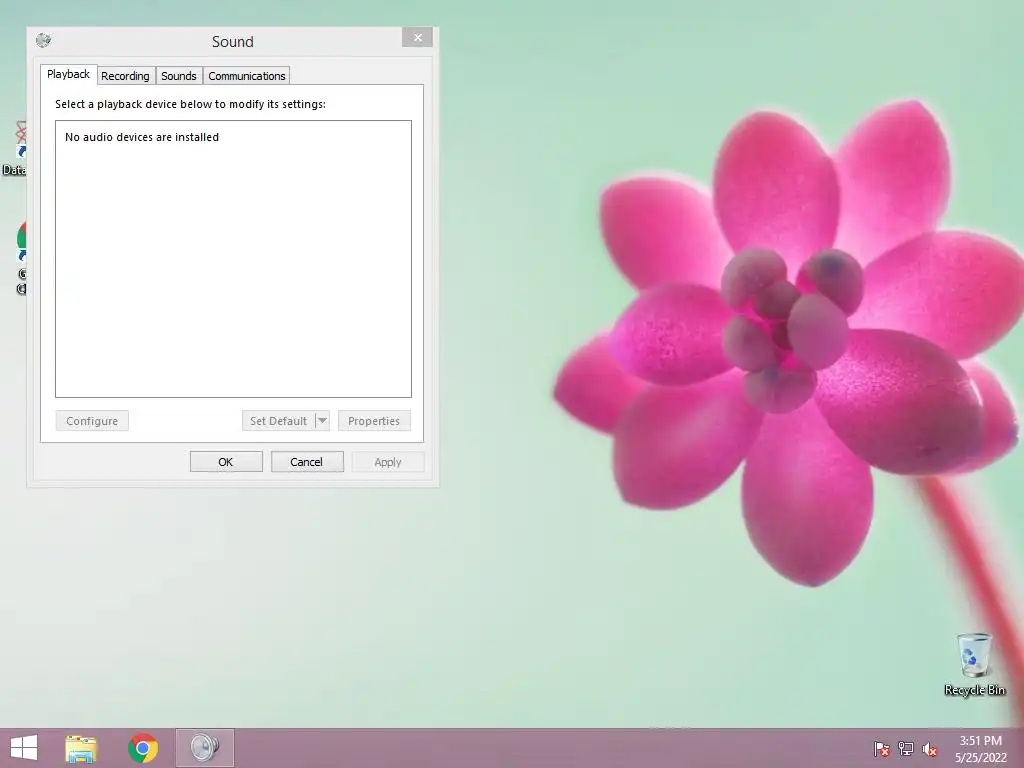This screenshot has height=768, width=1024.
Task: Close the Sound window
Action: point(418,38)
